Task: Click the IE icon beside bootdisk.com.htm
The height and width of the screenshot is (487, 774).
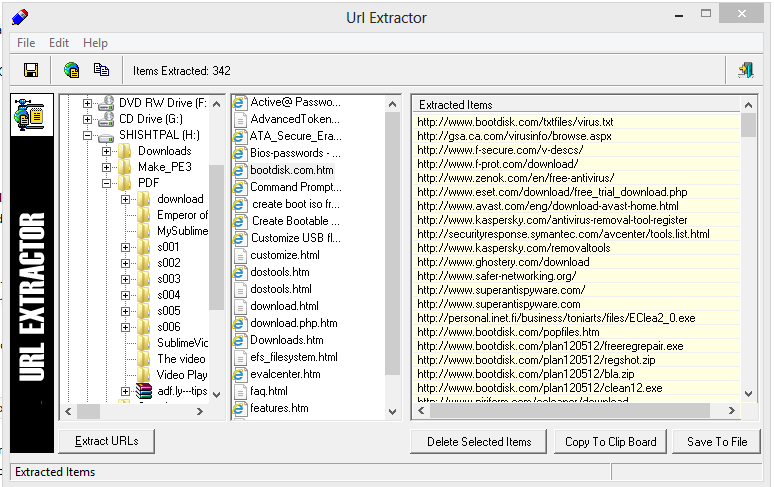Action: pos(239,171)
